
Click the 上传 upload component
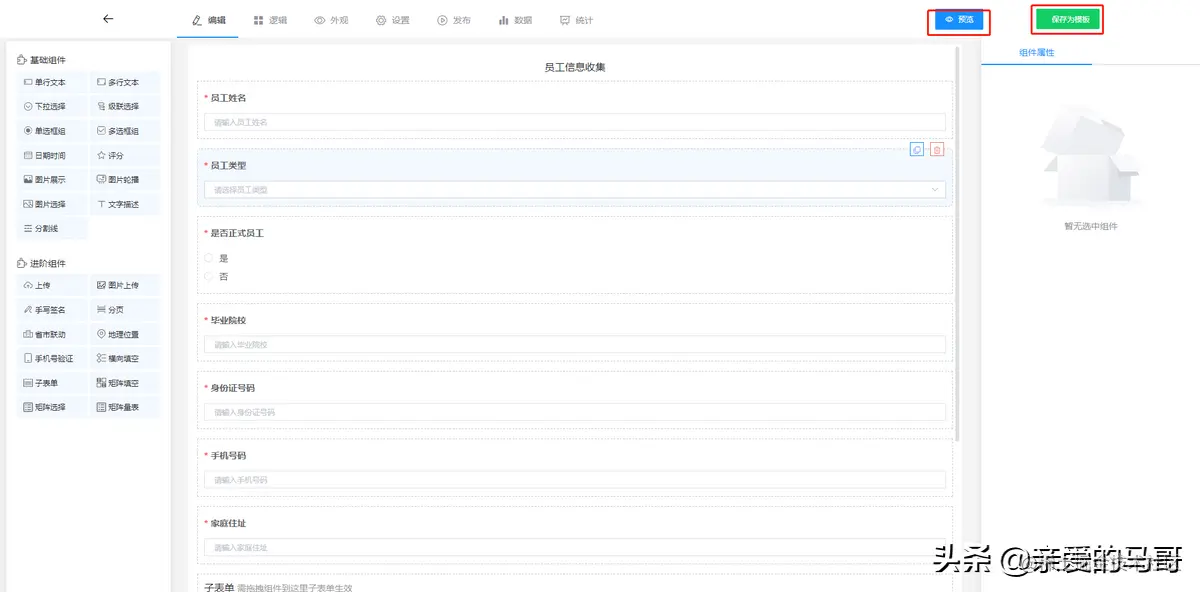click(x=52, y=286)
